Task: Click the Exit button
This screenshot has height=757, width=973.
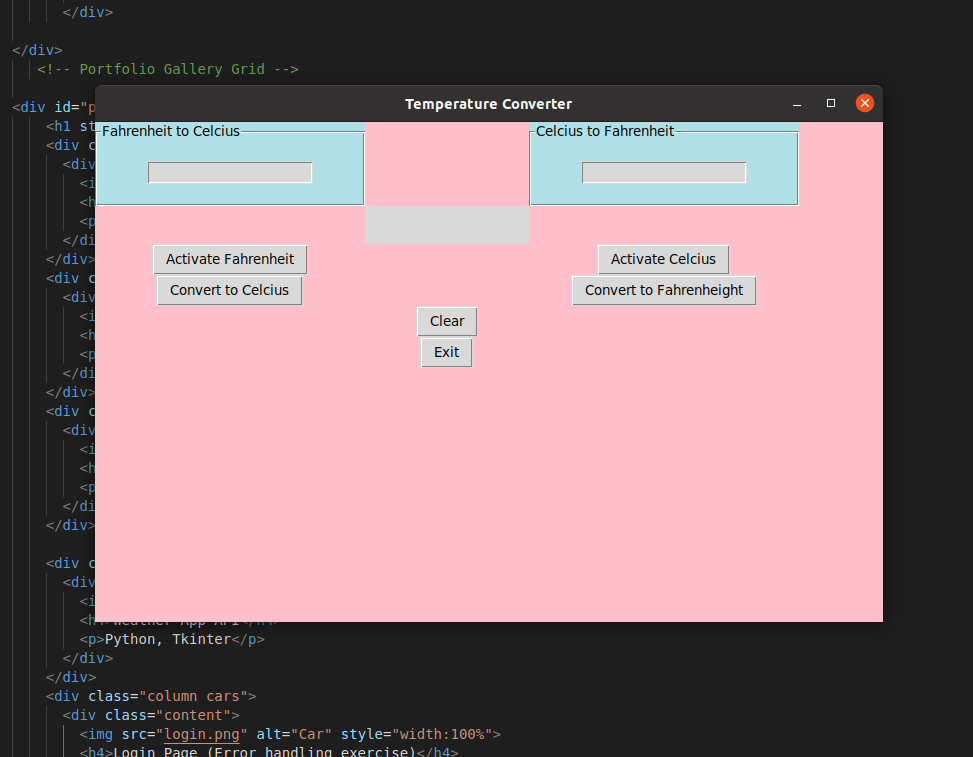Action: (447, 352)
